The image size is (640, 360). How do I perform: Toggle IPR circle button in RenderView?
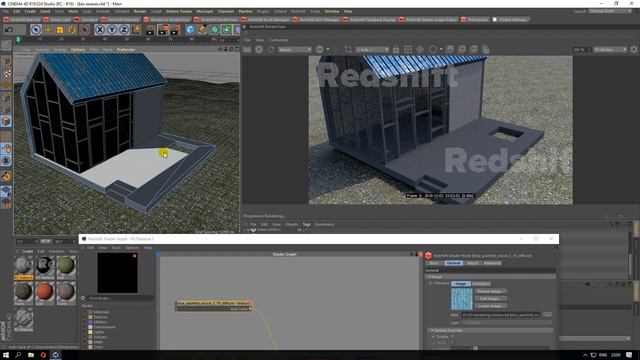pos(259,49)
